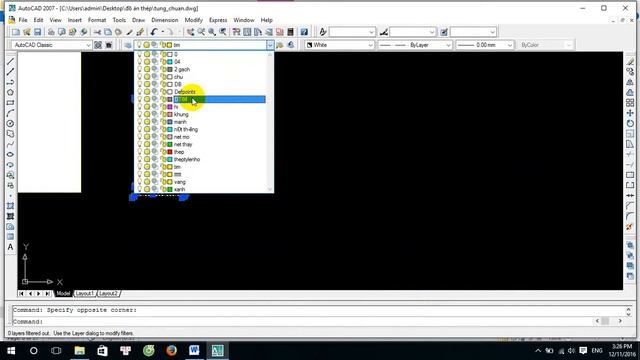Switch to the Layout2 tab
This screenshot has width=640, height=360.
pos(108,293)
